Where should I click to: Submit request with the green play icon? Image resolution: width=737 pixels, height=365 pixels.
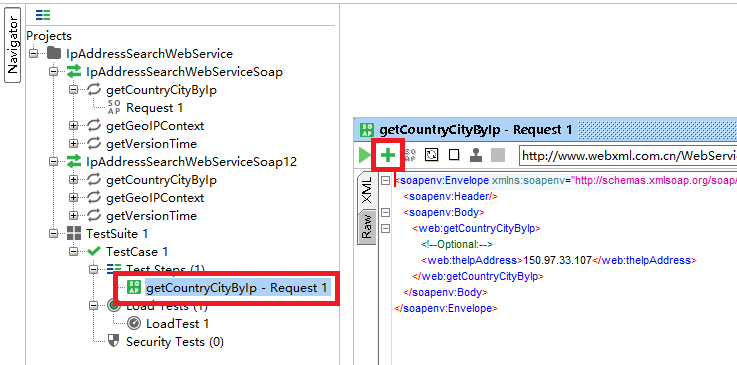coord(364,155)
